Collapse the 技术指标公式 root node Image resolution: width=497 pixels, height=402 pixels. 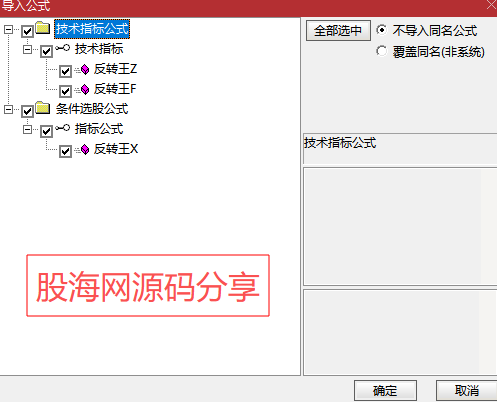(8, 30)
